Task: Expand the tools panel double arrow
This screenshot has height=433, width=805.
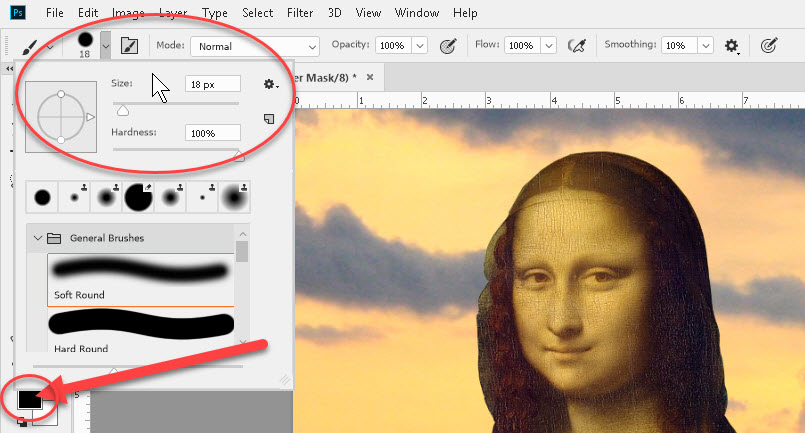Action: (x=9, y=68)
